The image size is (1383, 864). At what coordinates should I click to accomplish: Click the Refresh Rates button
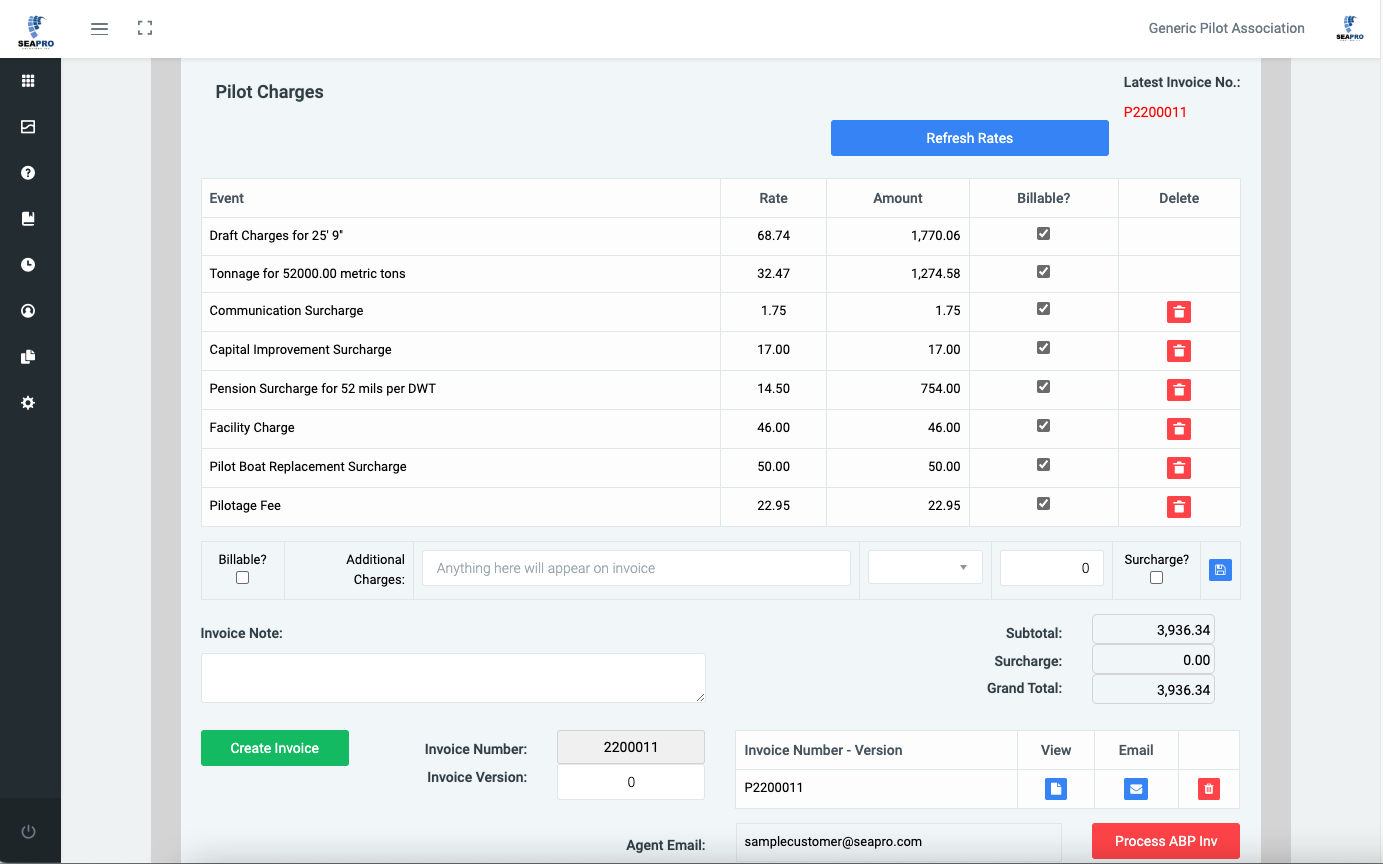click(x=969, y=138)
